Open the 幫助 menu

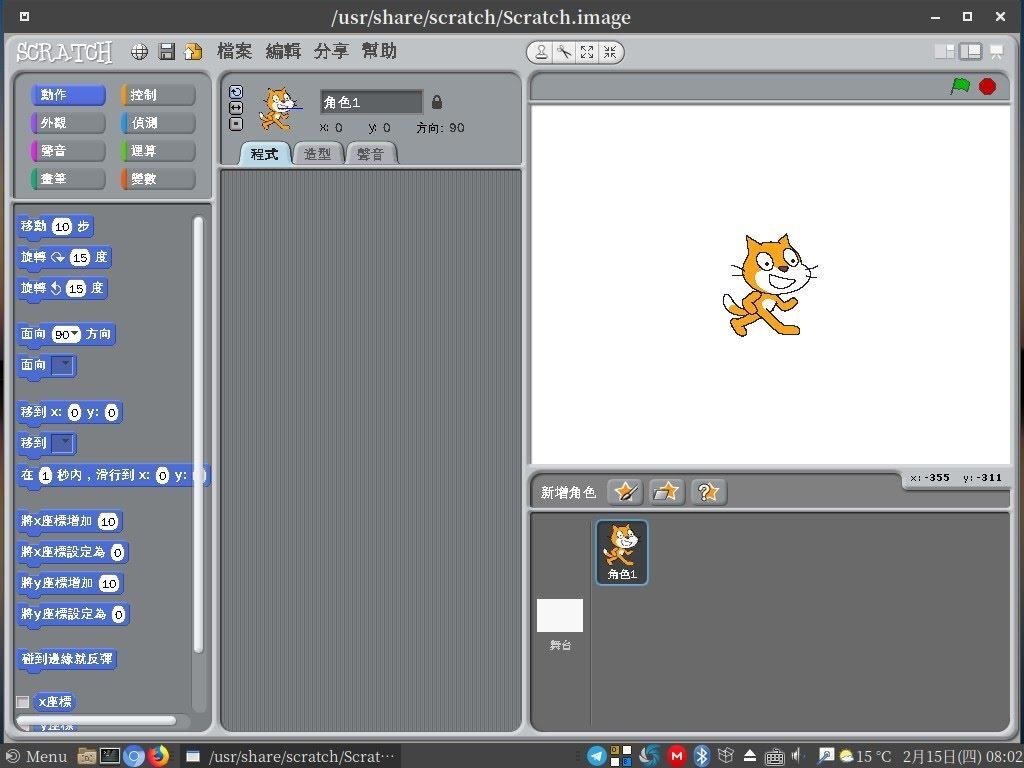tap(379, 51)
